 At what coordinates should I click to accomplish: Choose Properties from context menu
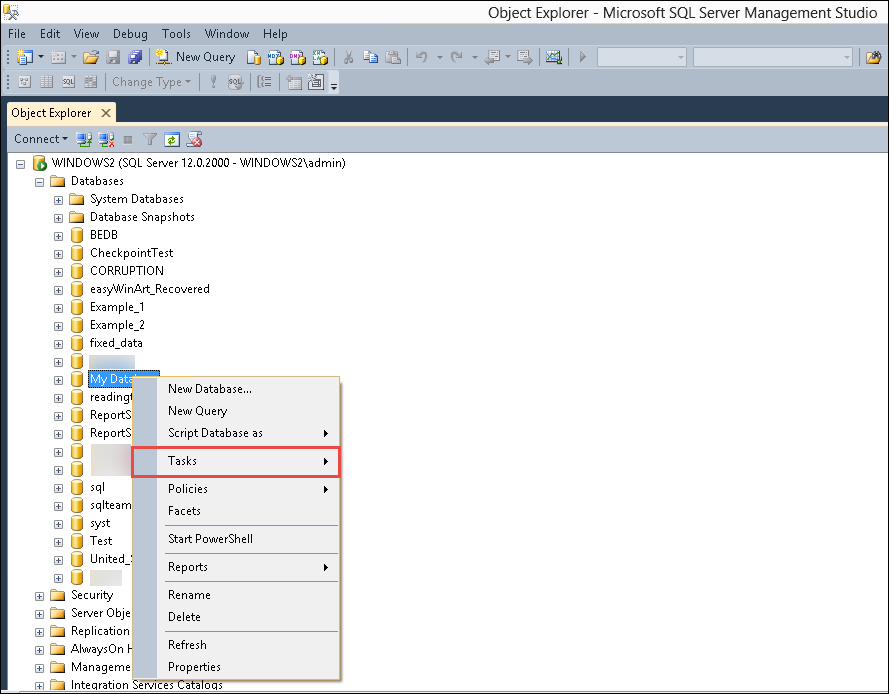point(194,667)
